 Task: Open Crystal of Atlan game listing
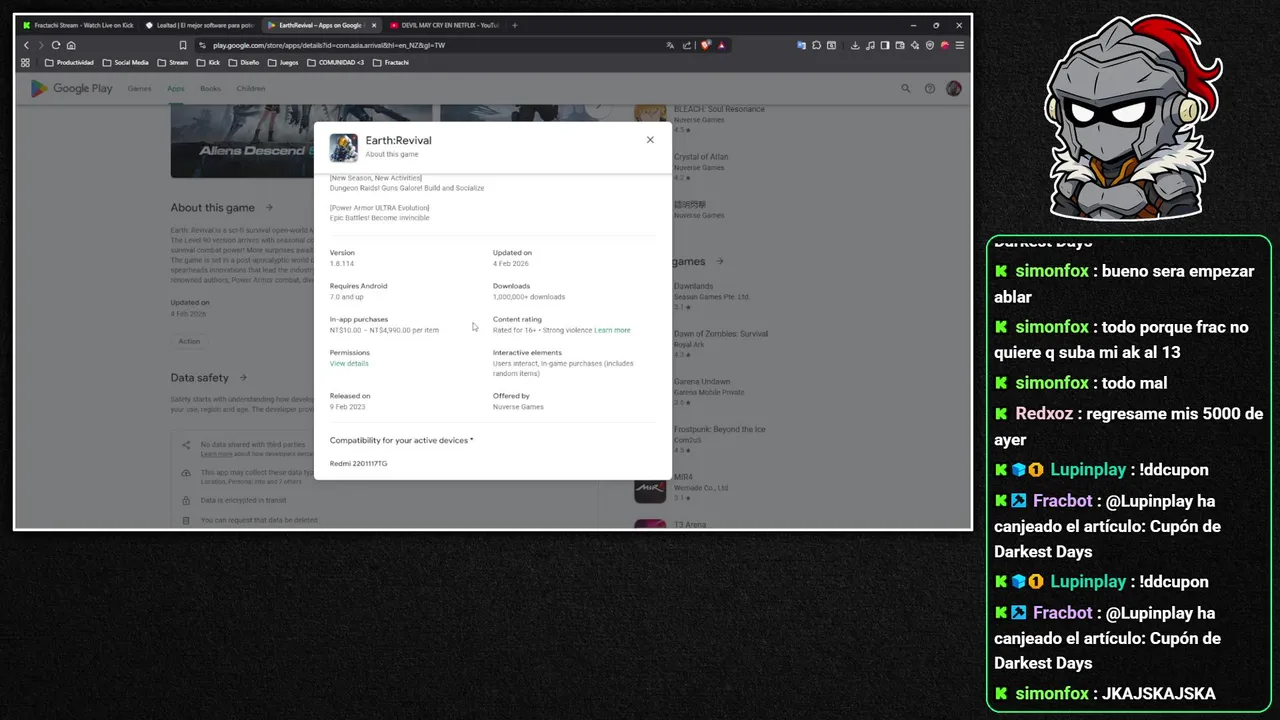[701, 157]
